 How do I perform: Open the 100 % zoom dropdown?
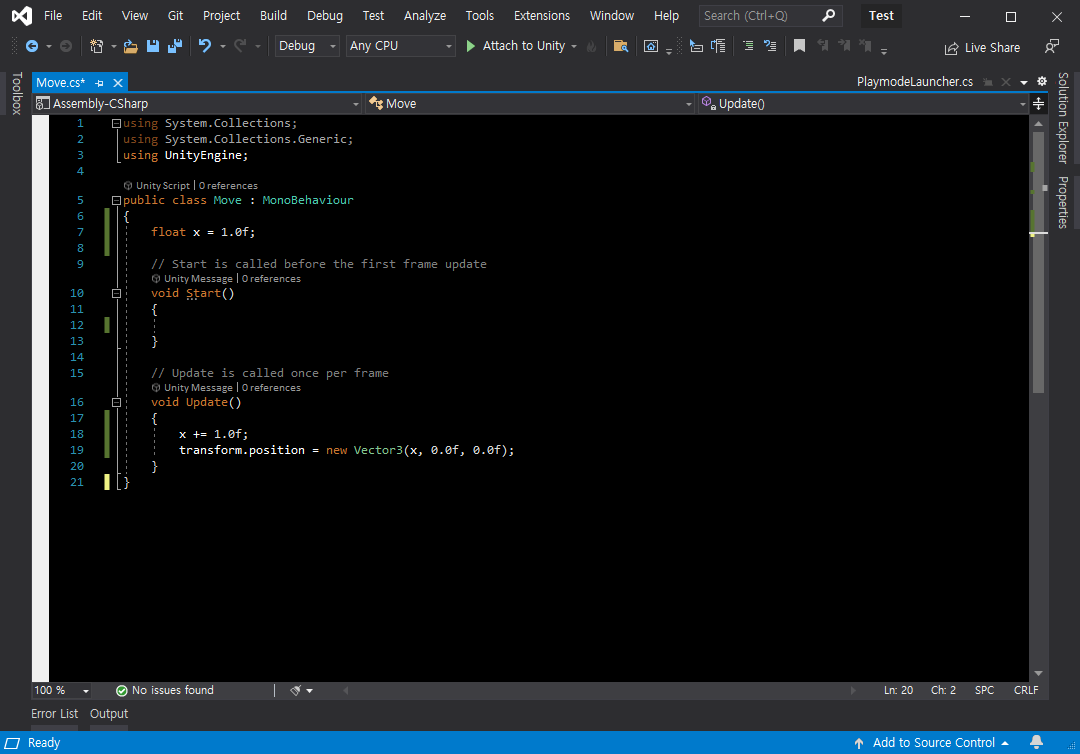pyautogui.click(x=62, y=690)
